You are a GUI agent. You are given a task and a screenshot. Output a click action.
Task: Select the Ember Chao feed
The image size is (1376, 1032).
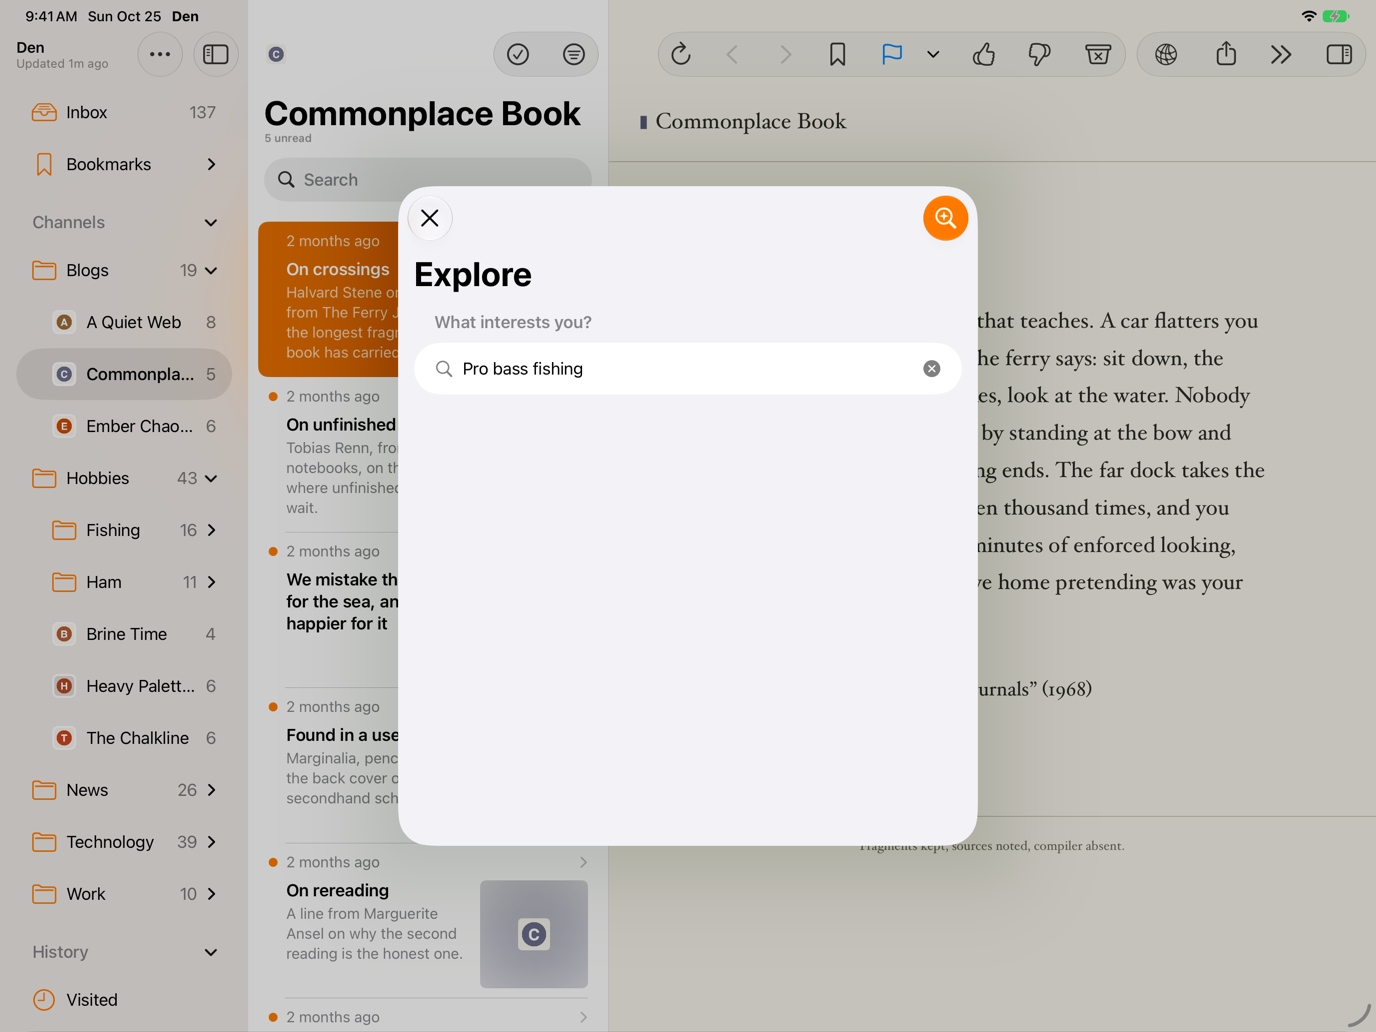click(x=124, y=426)
